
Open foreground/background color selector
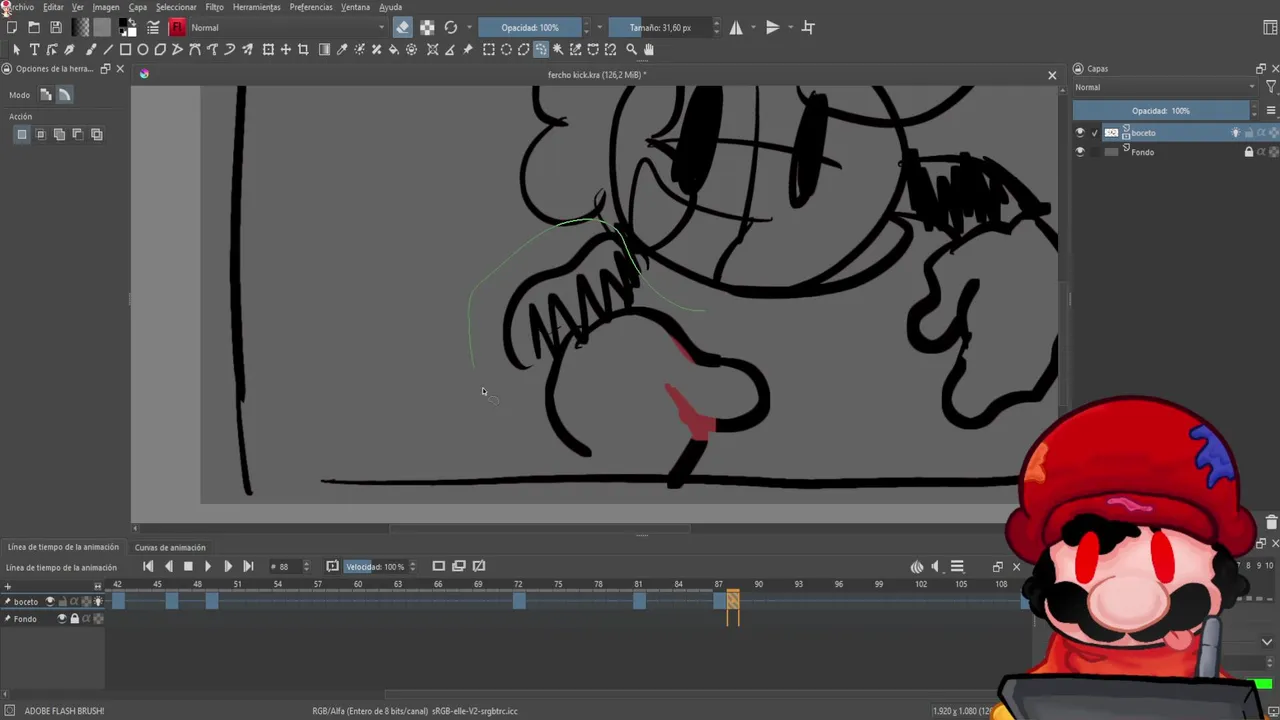click(x=128, y=28)
